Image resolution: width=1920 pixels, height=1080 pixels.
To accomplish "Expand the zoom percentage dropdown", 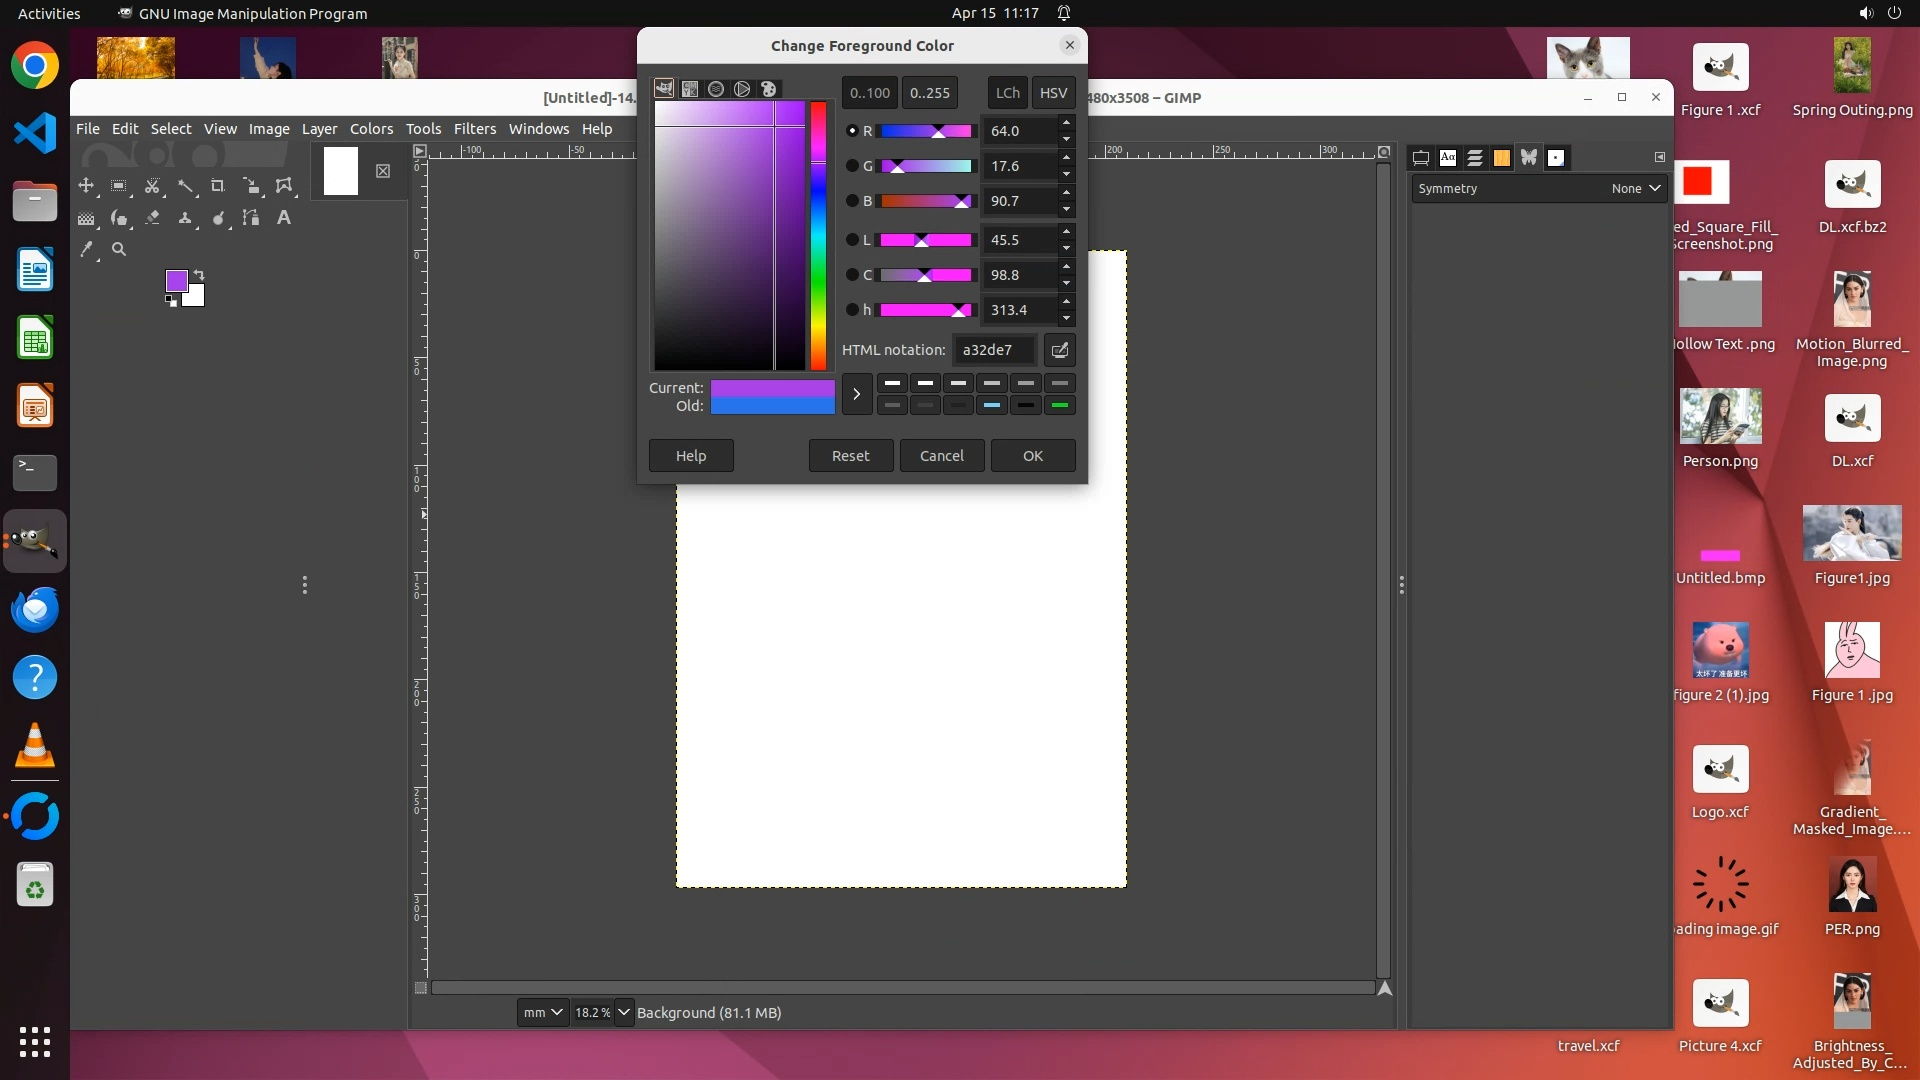I will point(623,1013).
